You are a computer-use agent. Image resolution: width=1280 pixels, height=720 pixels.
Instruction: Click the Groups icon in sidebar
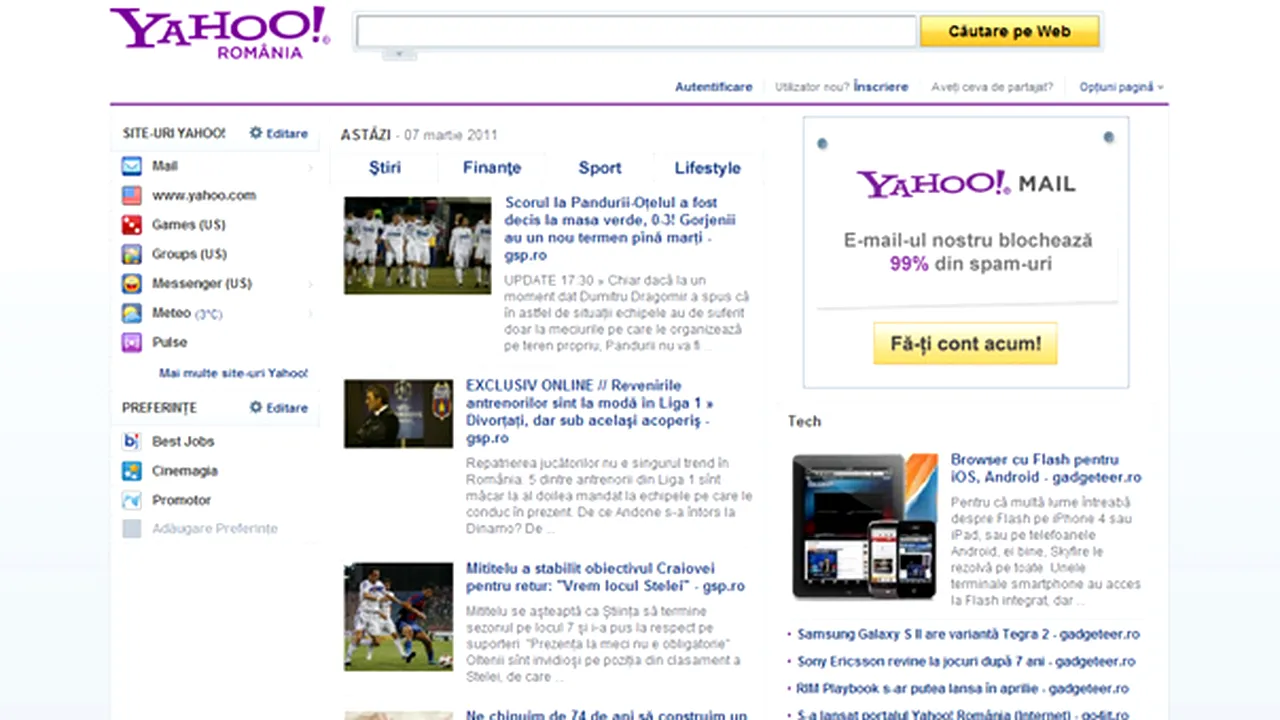[132, 254]
